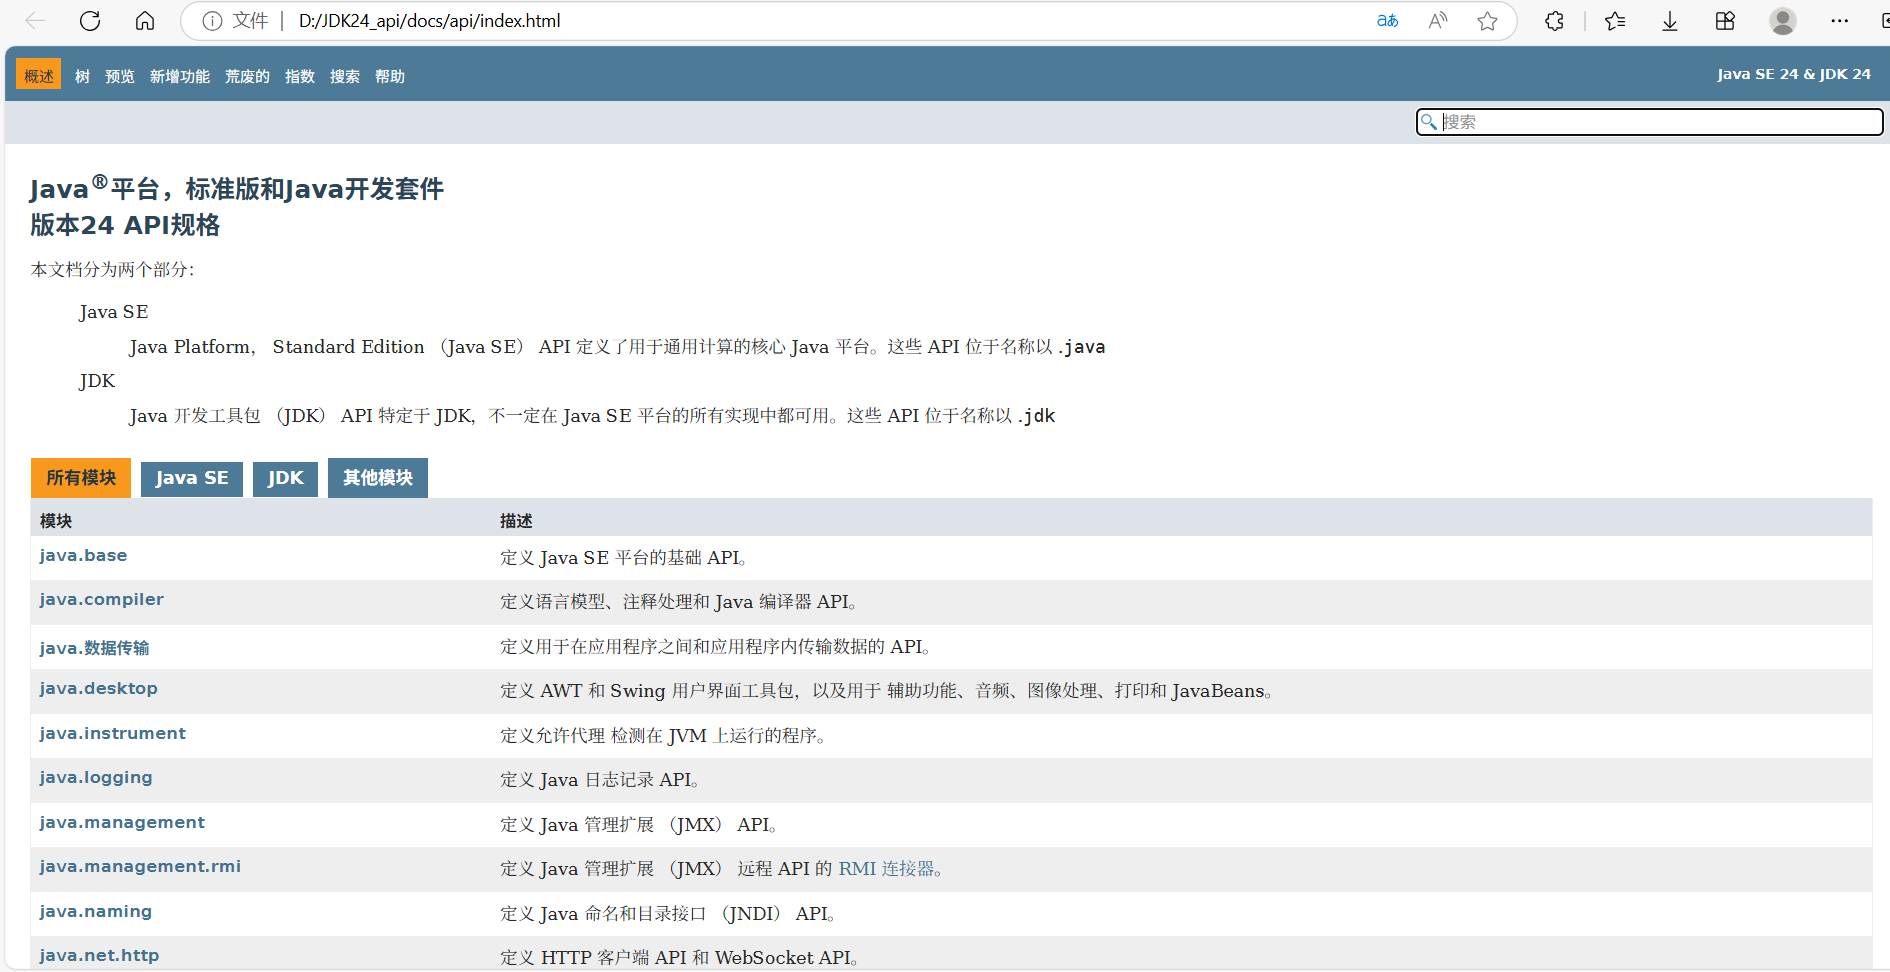Activate the read aloud icon
Viewport: 1890px width, 972px height.
tap(1438, 21)
